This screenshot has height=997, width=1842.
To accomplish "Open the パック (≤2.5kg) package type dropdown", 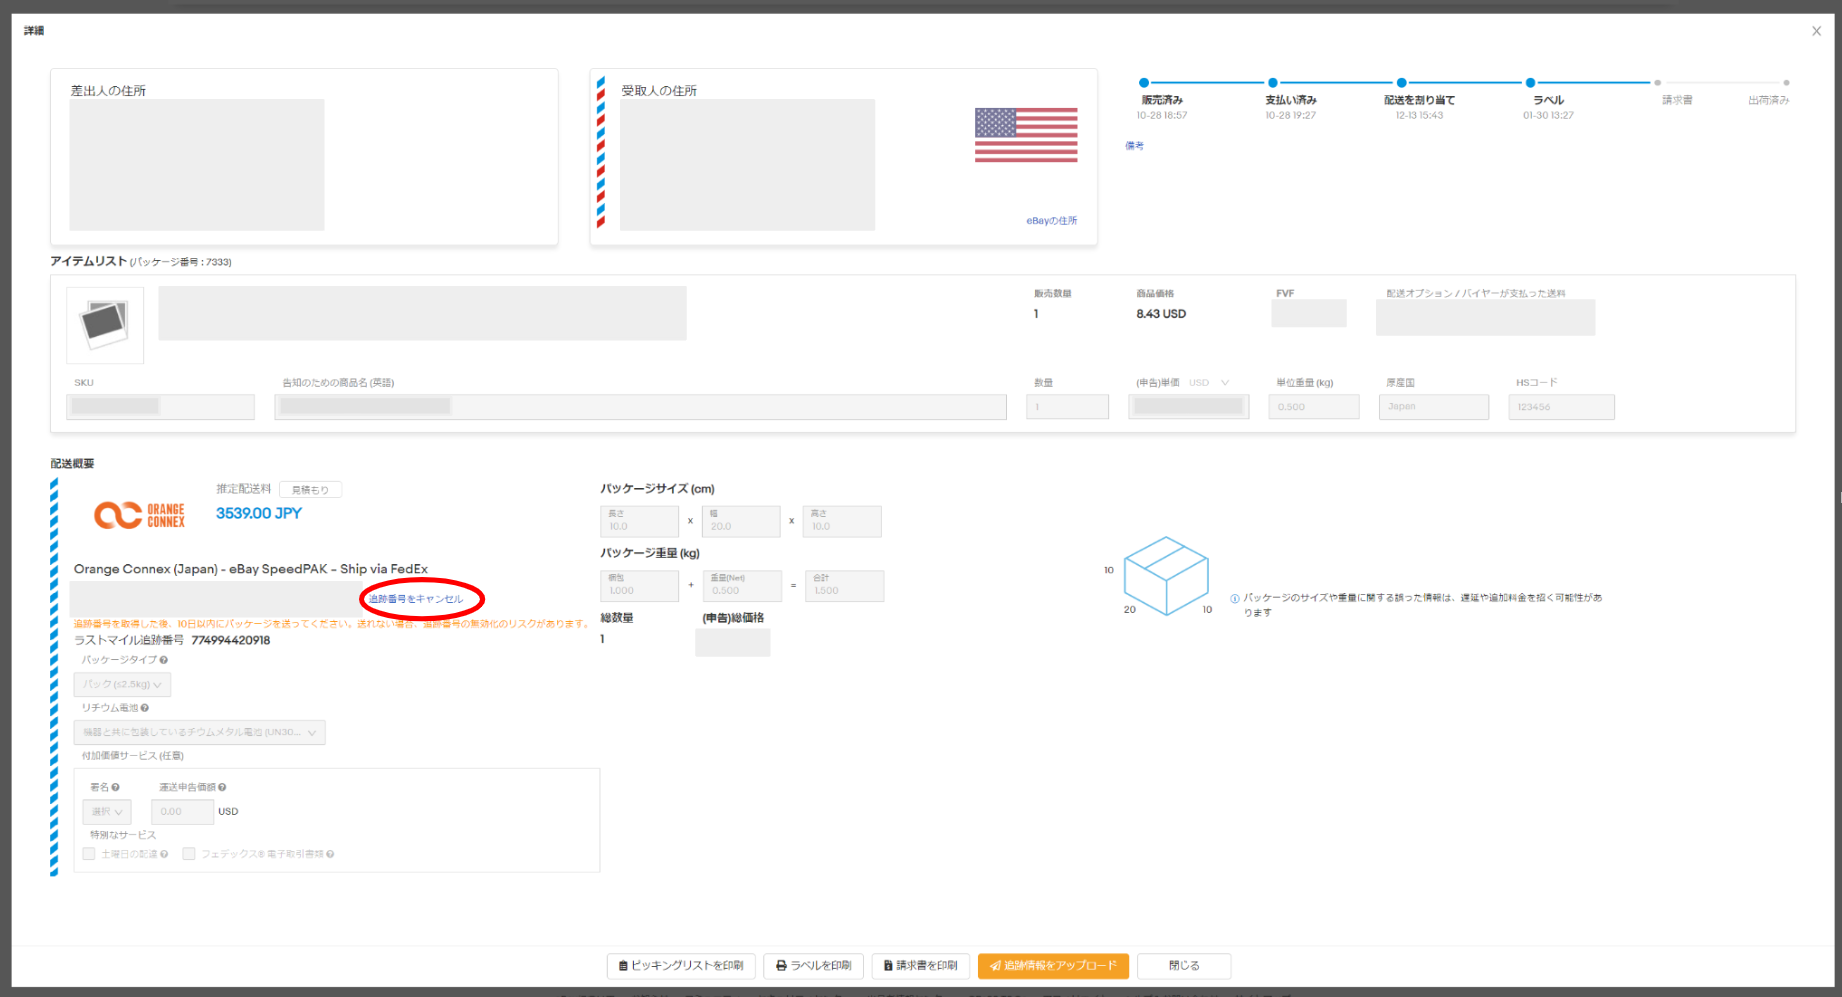I will (122, 685).
